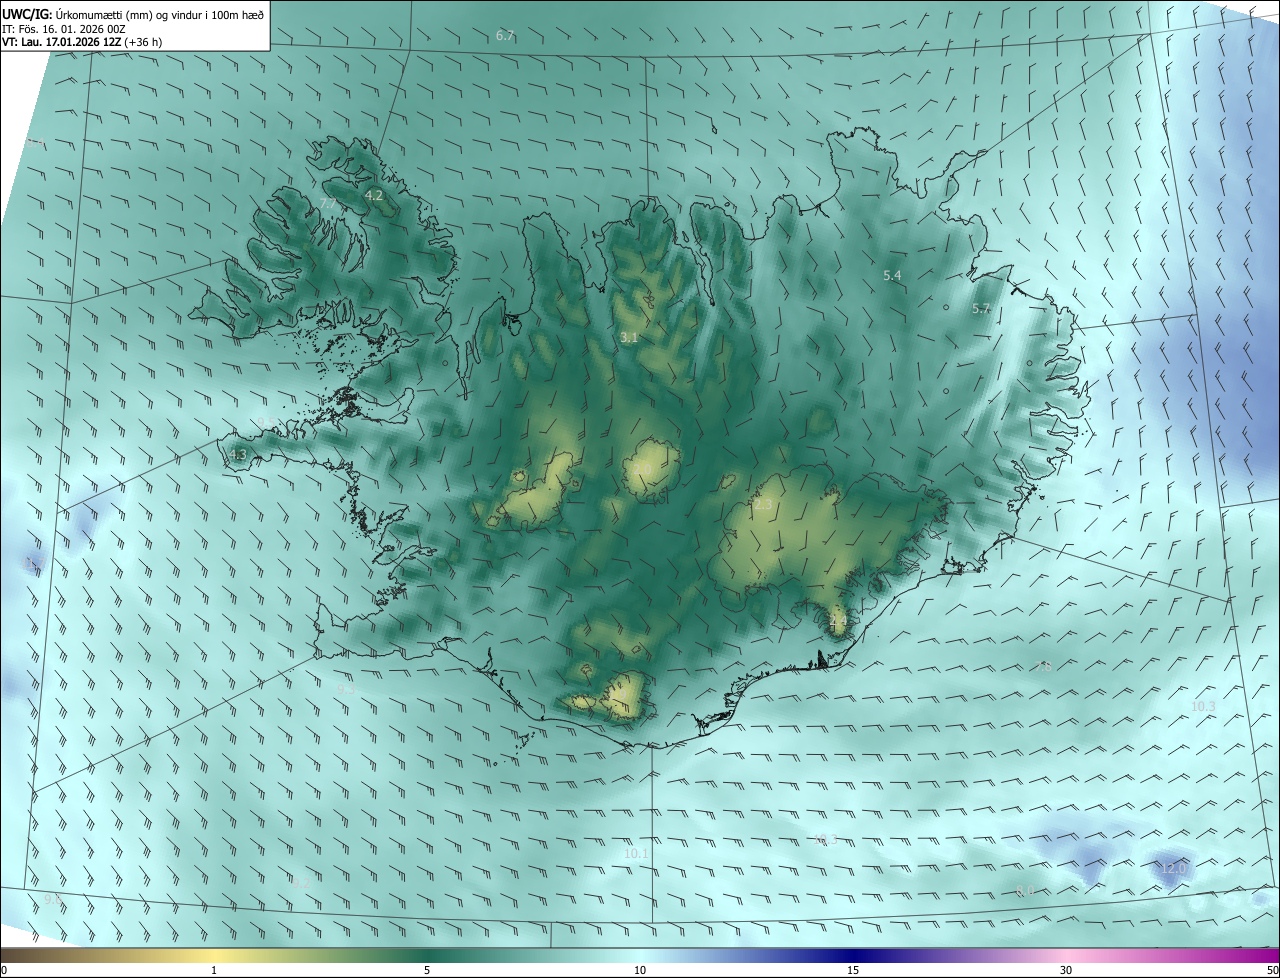Click the 10.1 value south of Iceland
The image size is (1280, 978).
coord(636,854)
